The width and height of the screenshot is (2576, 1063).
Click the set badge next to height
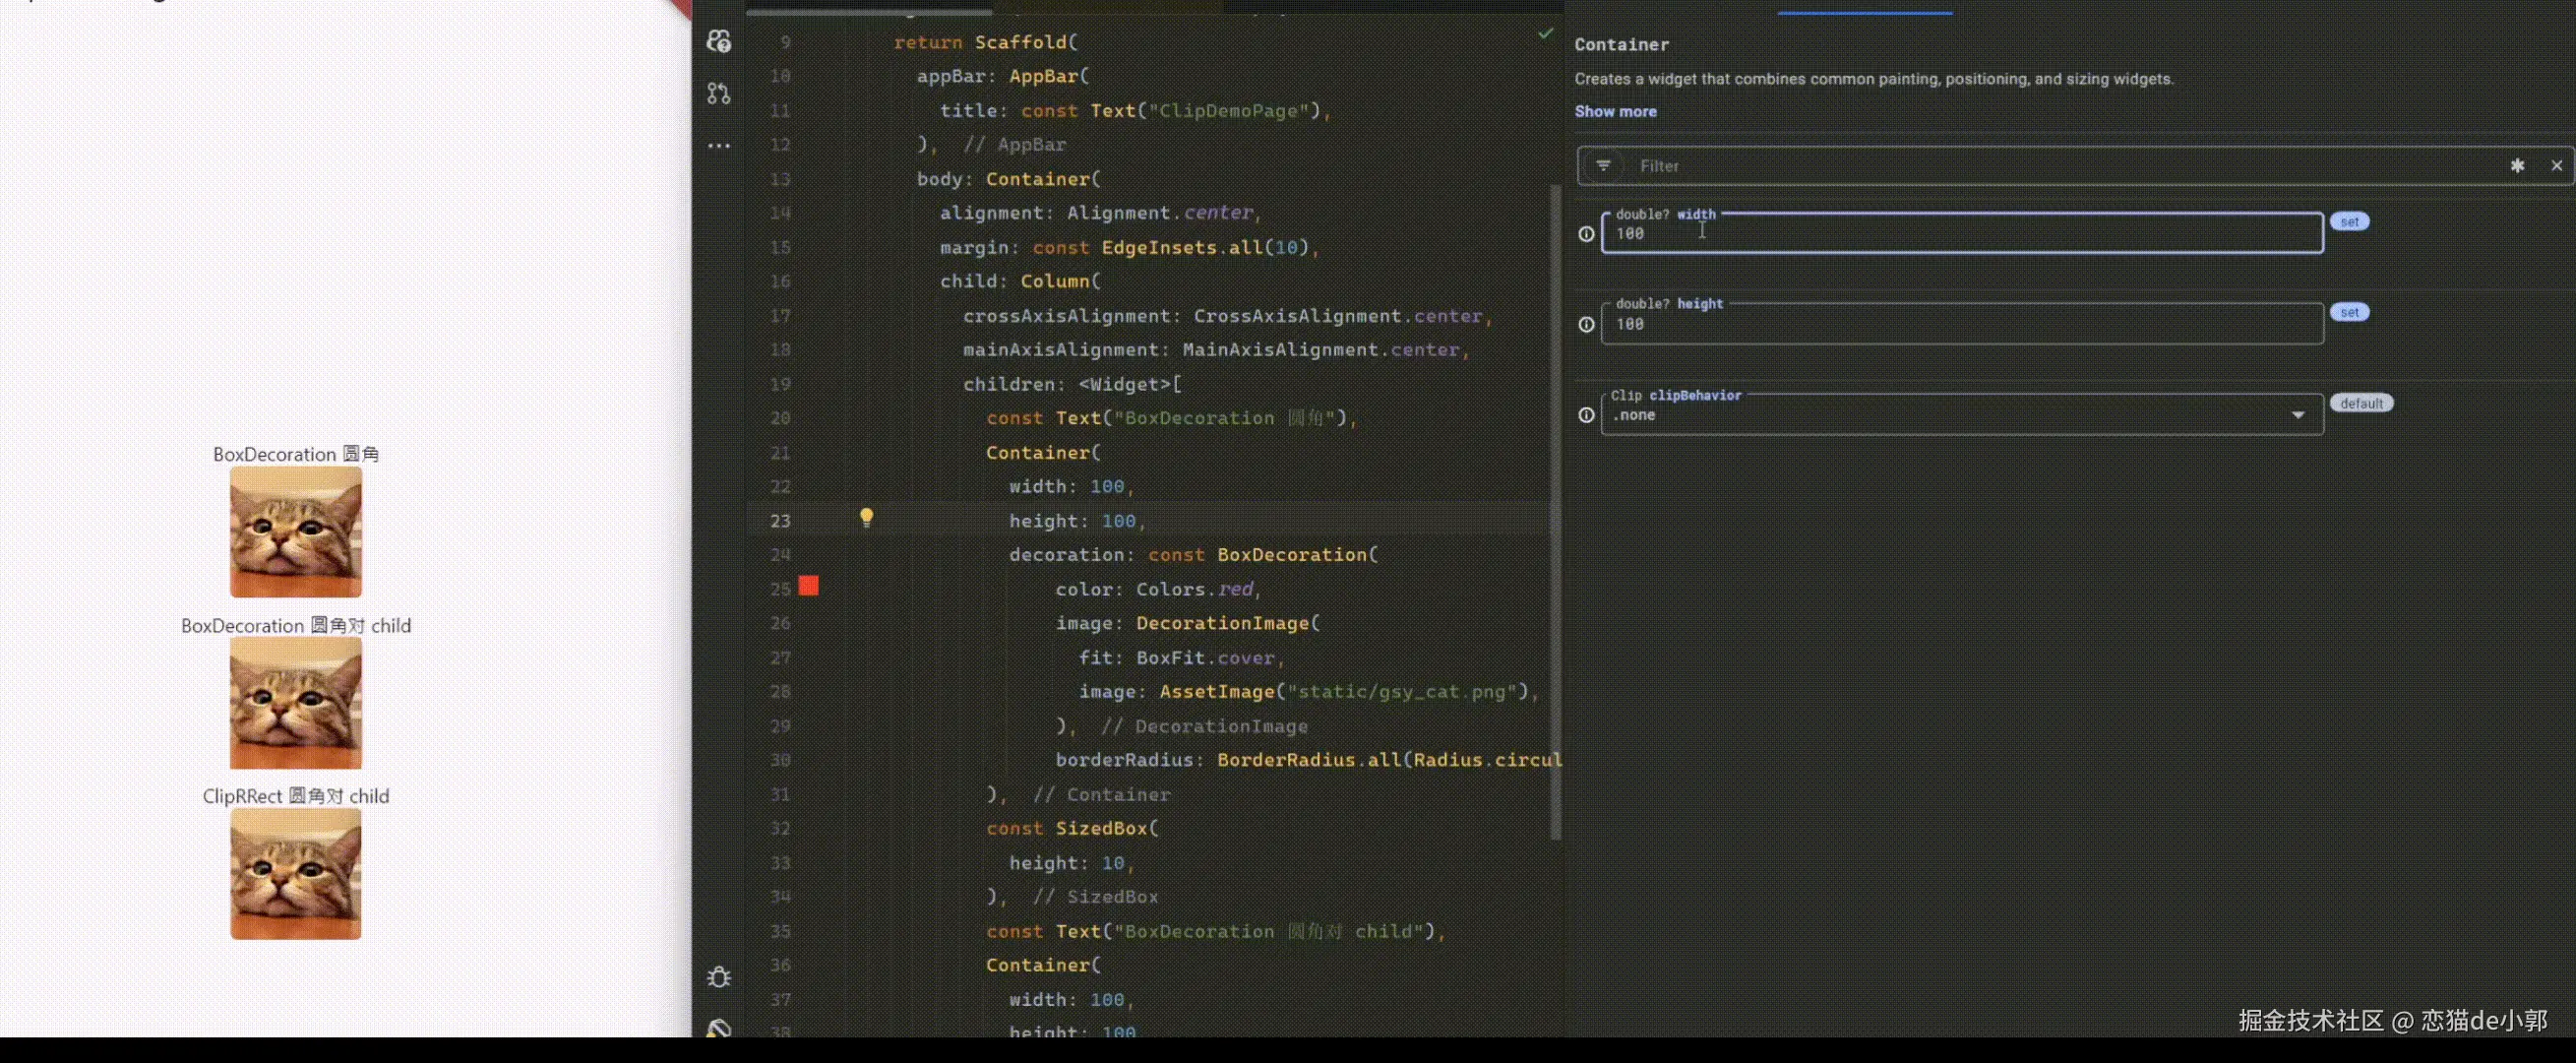(2349, 313)
